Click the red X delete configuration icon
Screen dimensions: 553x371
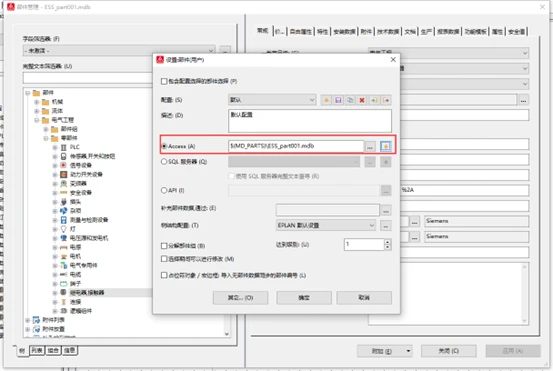click(362, 100)
